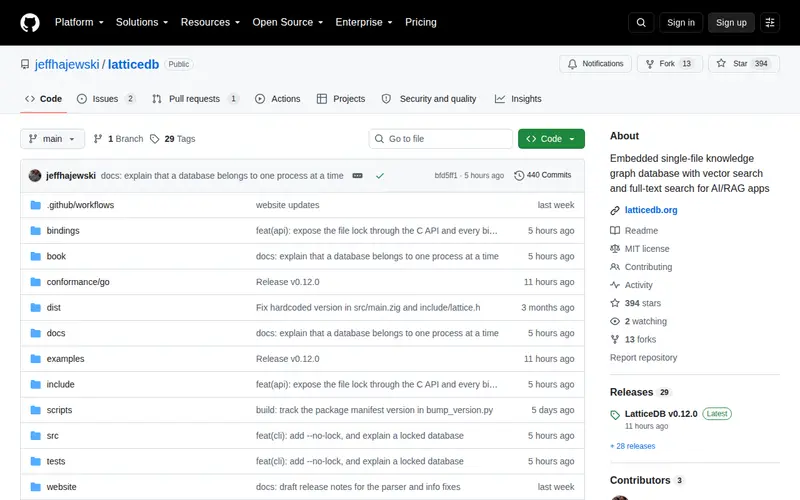Screen dimensions: 800x500
Task: Click the repository icon before jeffhajewski
Action: [24, 64]
